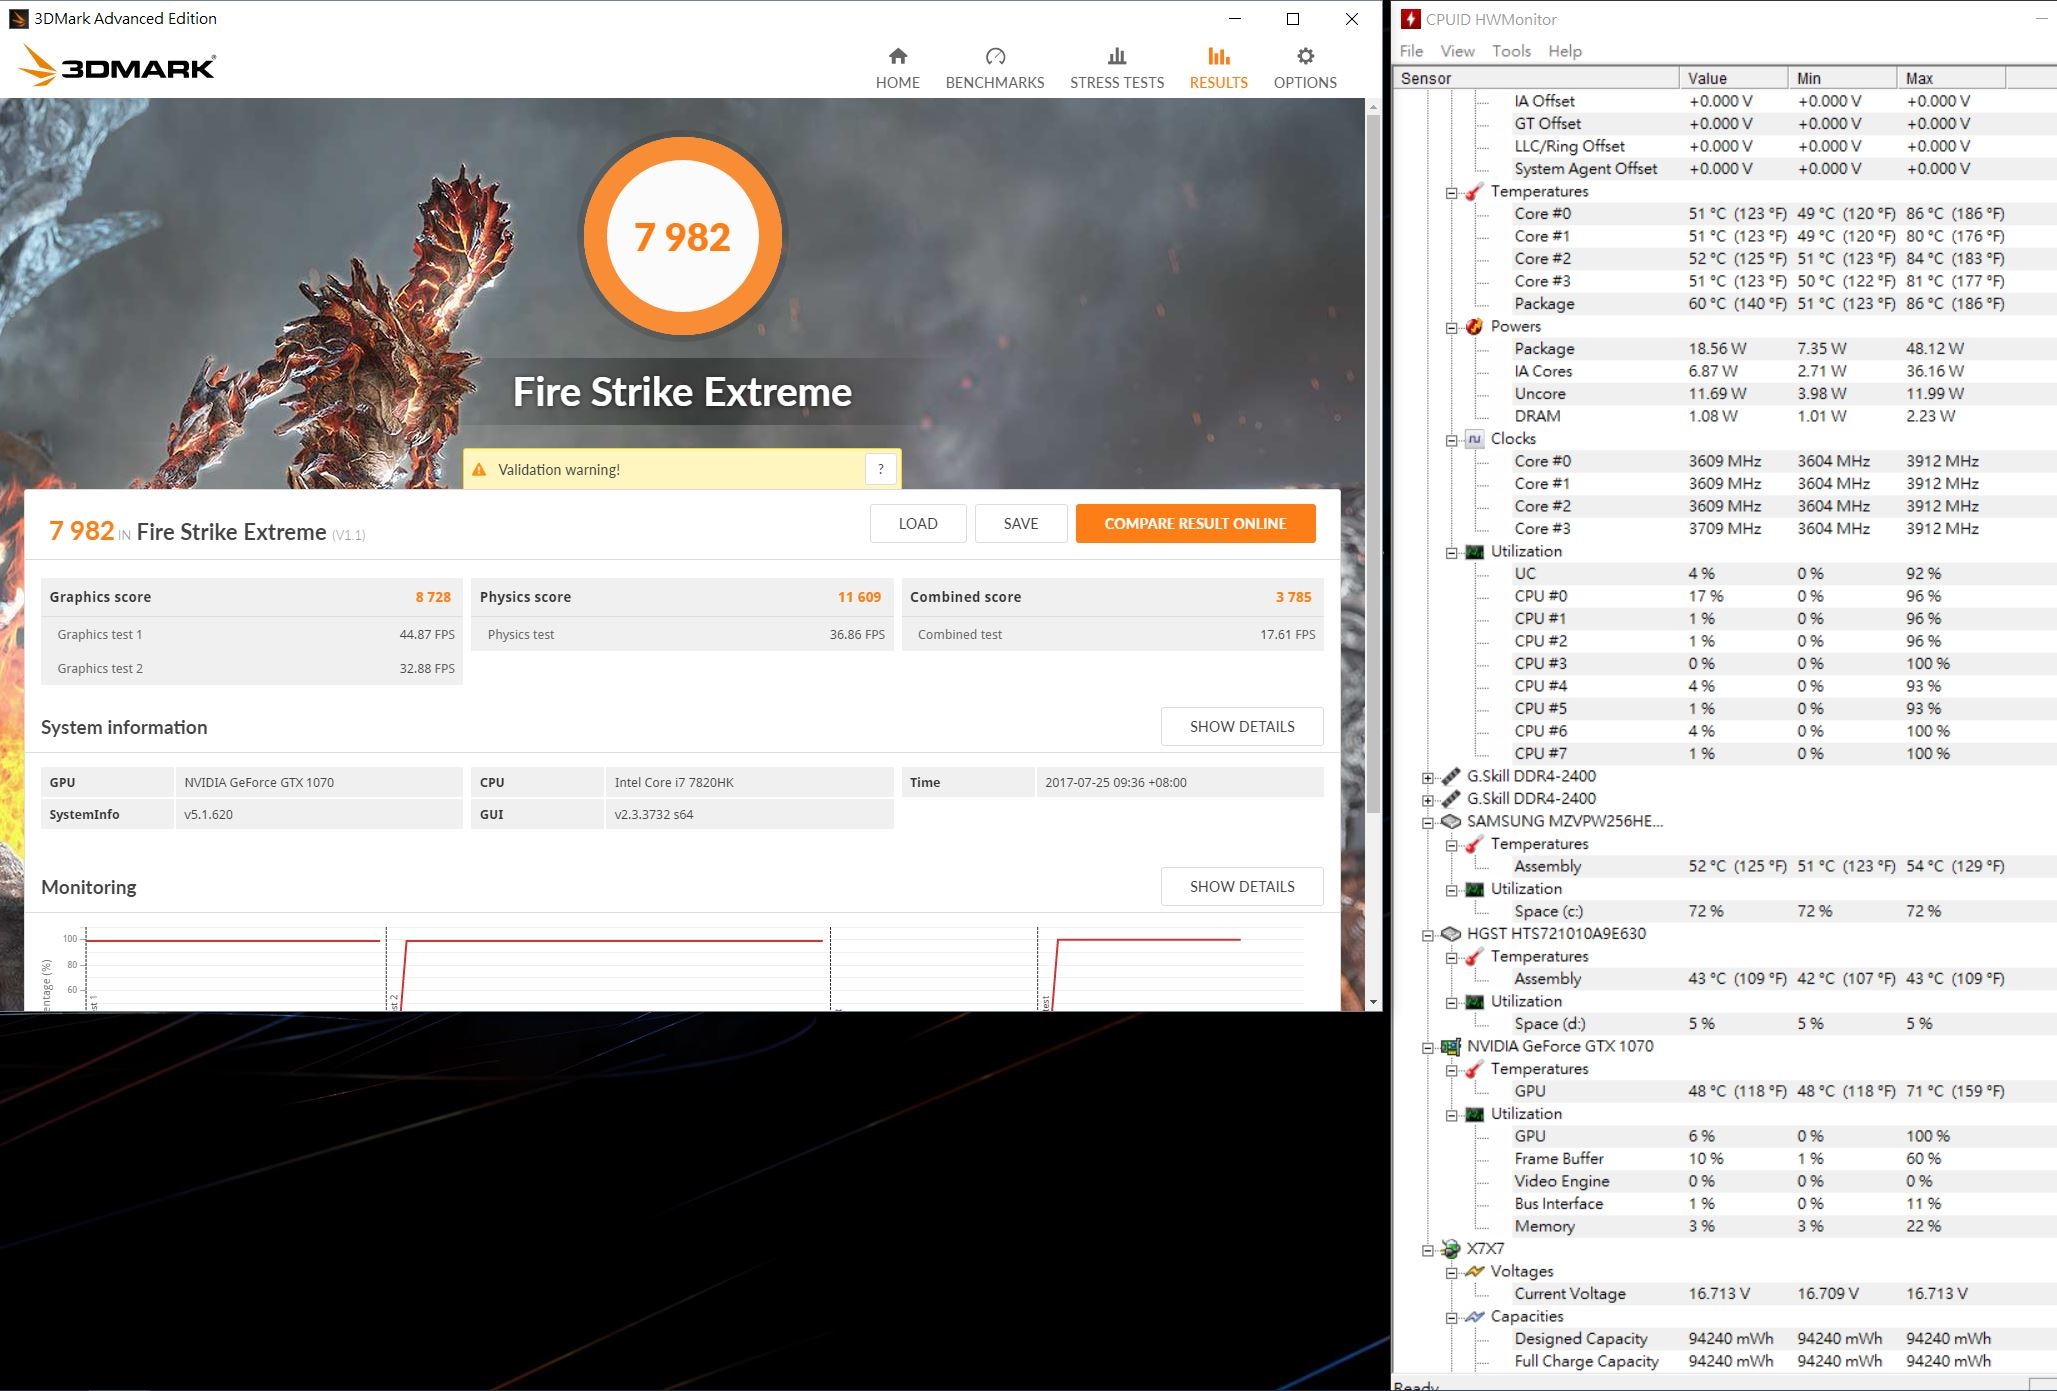Image resolution: width=2057 pixels, height=1391 pixels.
Task: Click the NVIDIA GeForce GTX 1070 card icon
Action: (1450, 1047)
